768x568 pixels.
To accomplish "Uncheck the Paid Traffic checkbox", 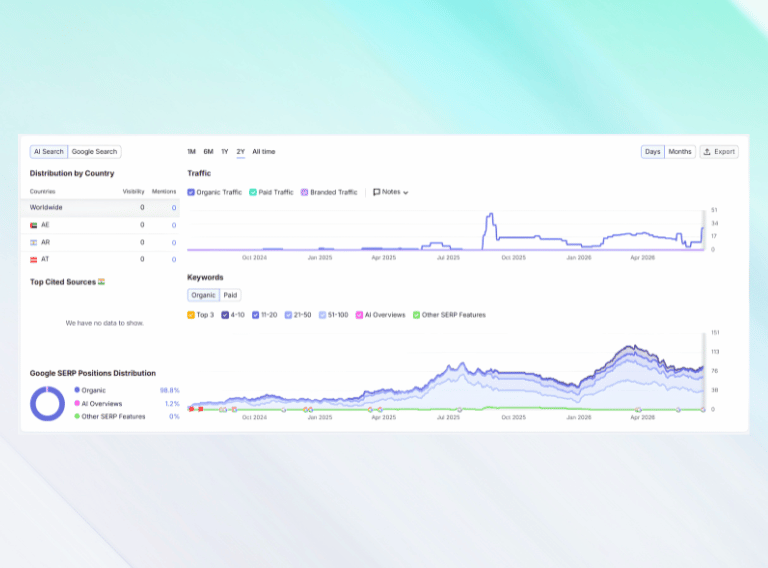I will (x=253, y=192).
